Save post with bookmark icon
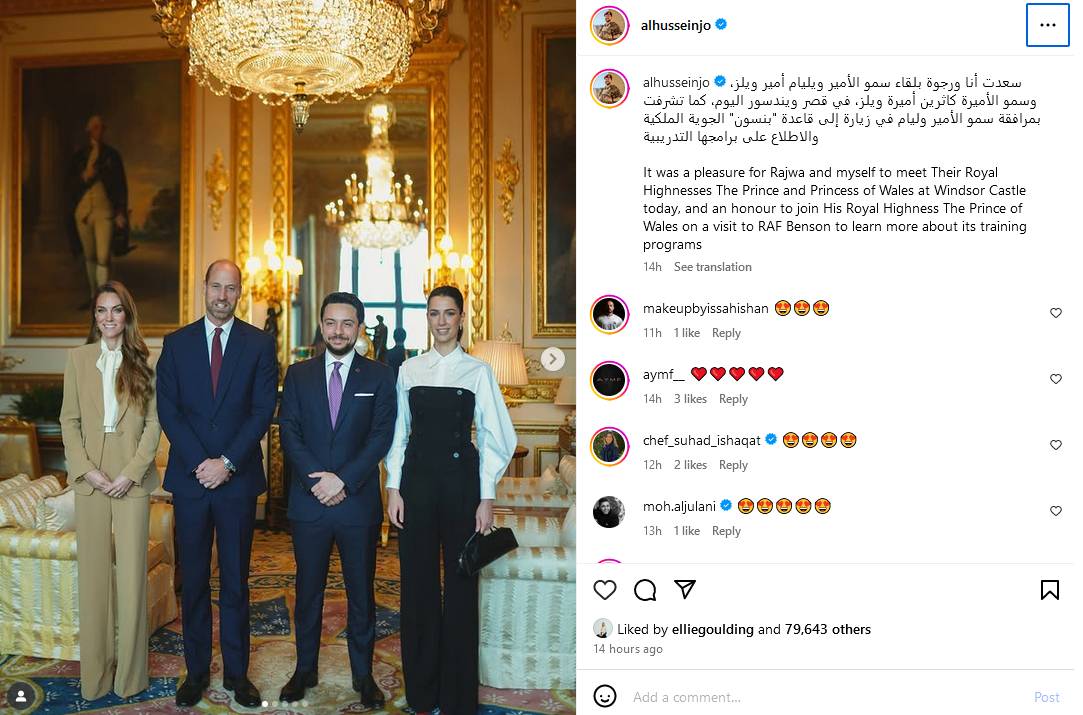 1049,589
